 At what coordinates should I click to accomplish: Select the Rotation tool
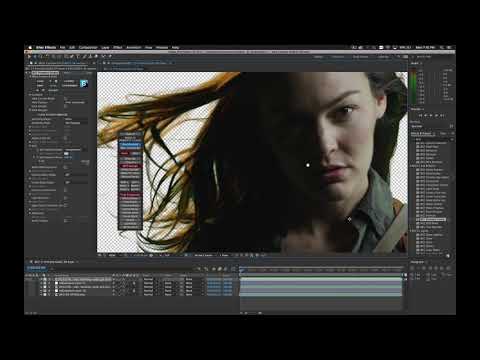(x=47, y=57)
